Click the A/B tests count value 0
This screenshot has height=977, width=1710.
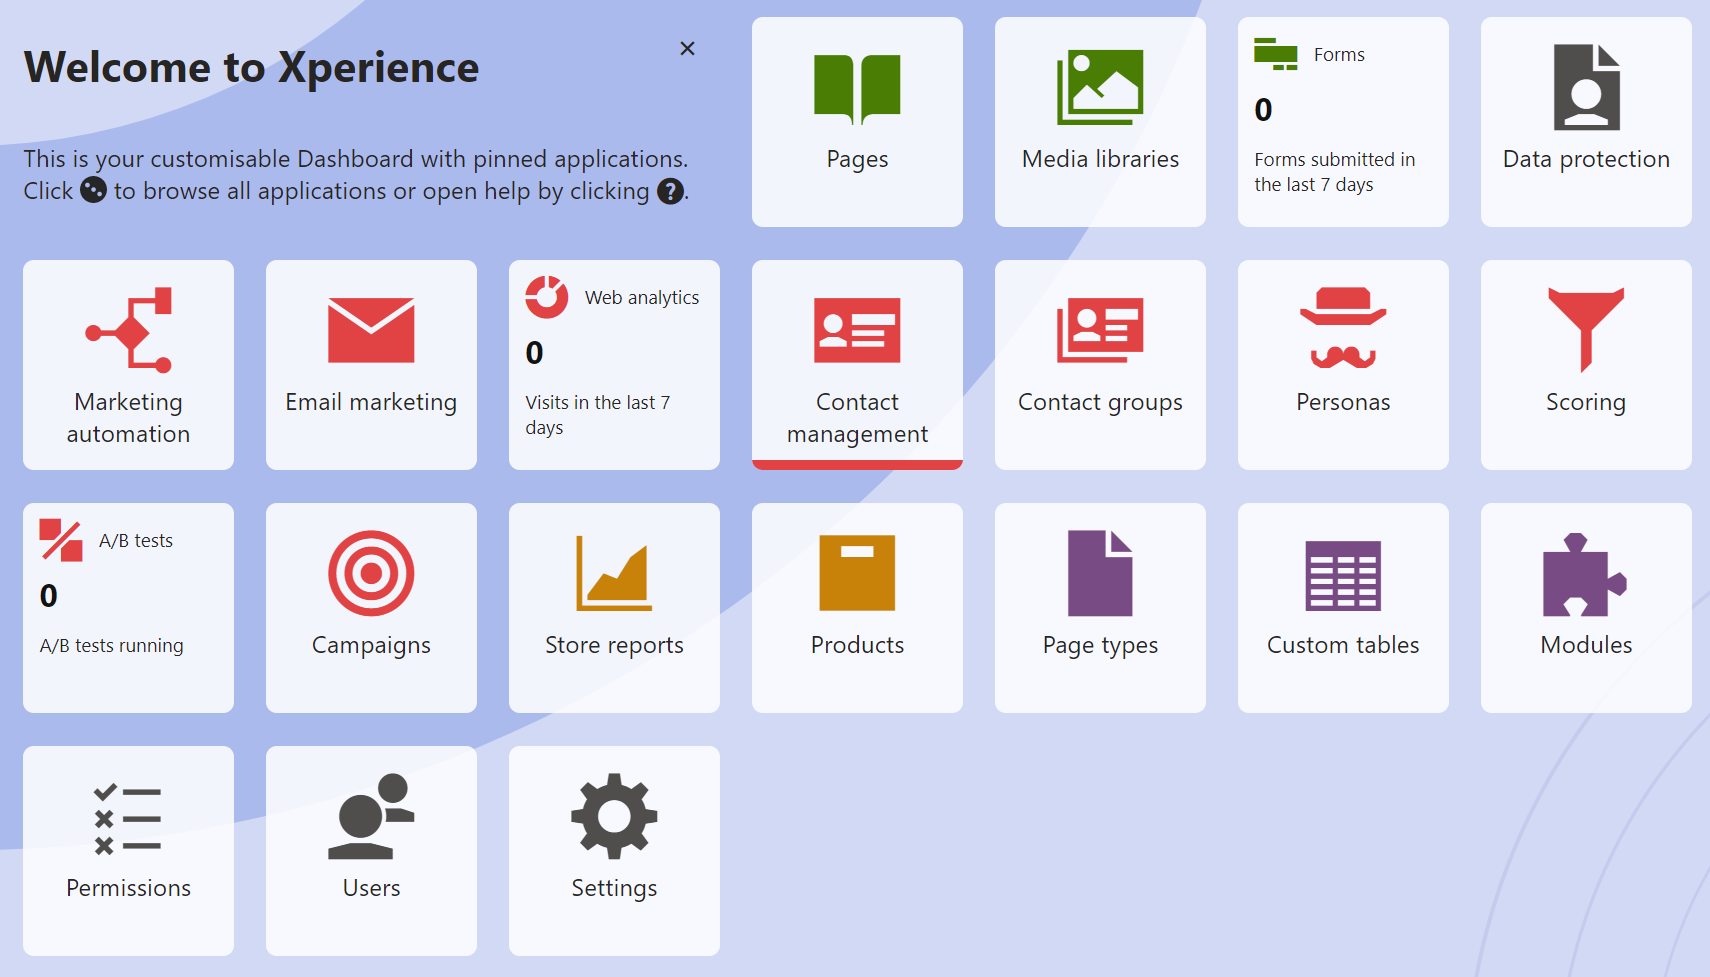click(x=49, y=595)
